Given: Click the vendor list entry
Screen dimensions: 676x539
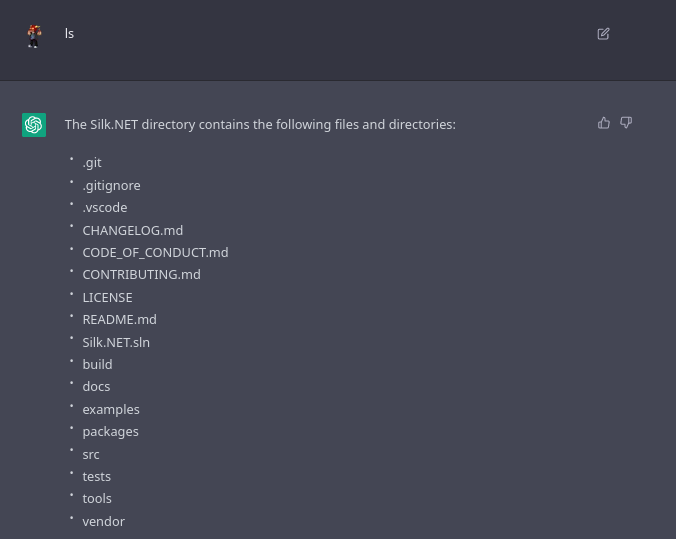Looking at the screenshot, I should (103, 521).
